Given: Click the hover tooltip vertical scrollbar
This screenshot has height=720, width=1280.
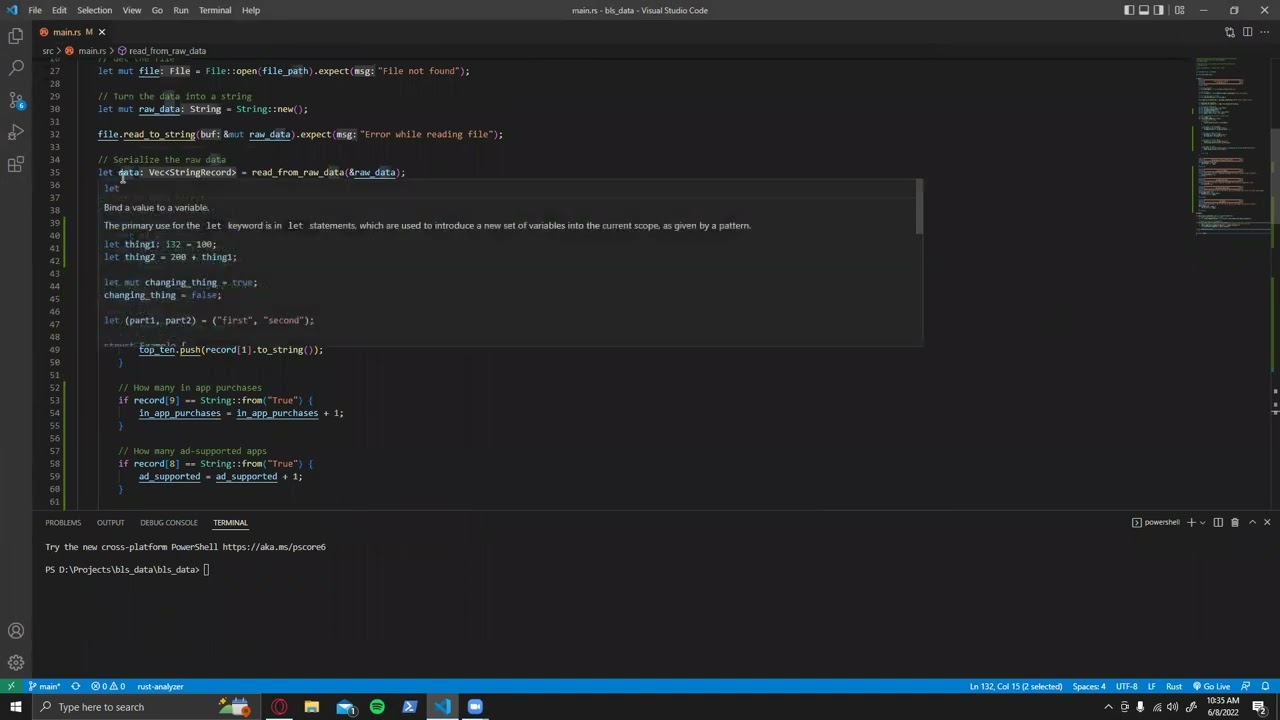Looking at the screenshot, I should [x=918, y=208].
